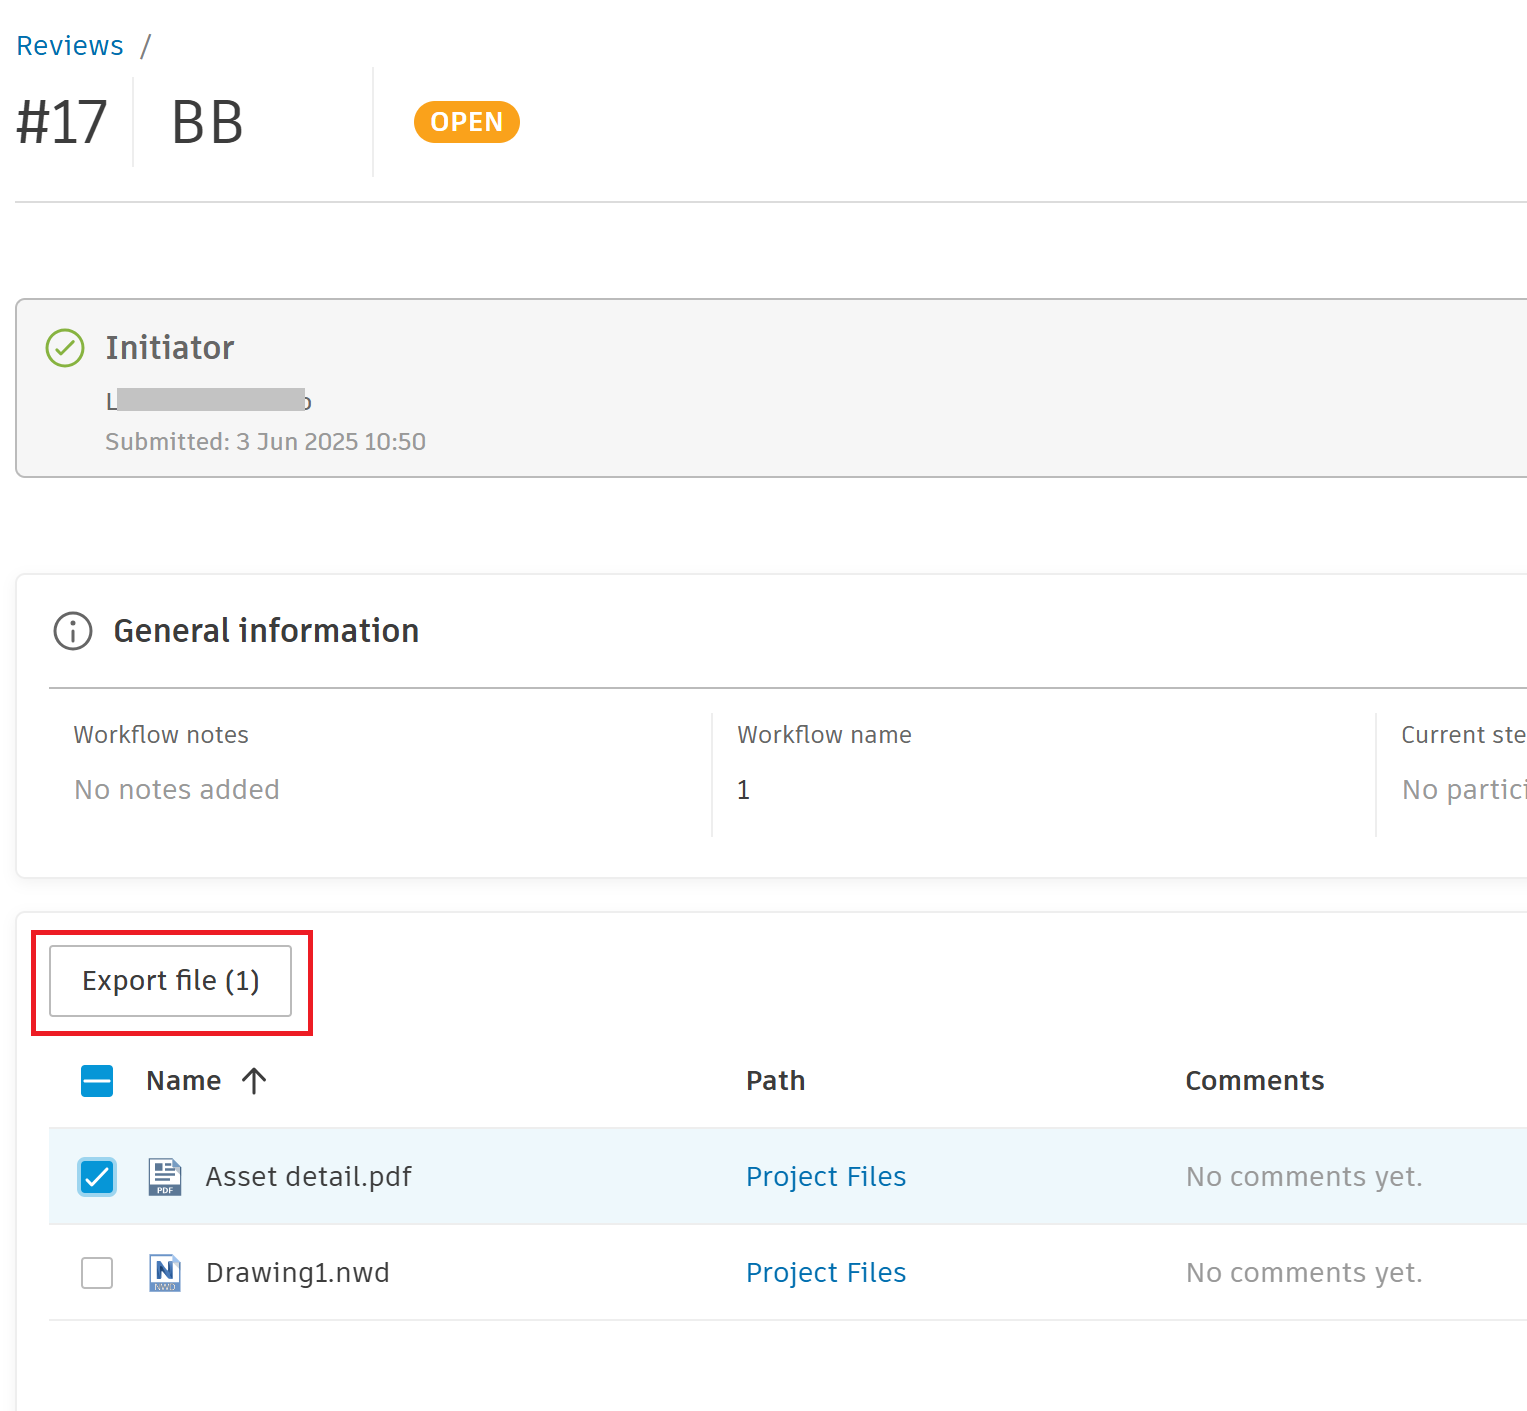The height and width of the screenshot is (1411, 1527).
Task: Open the Reviews breadcrumb link
Action: tap(70, 46)
